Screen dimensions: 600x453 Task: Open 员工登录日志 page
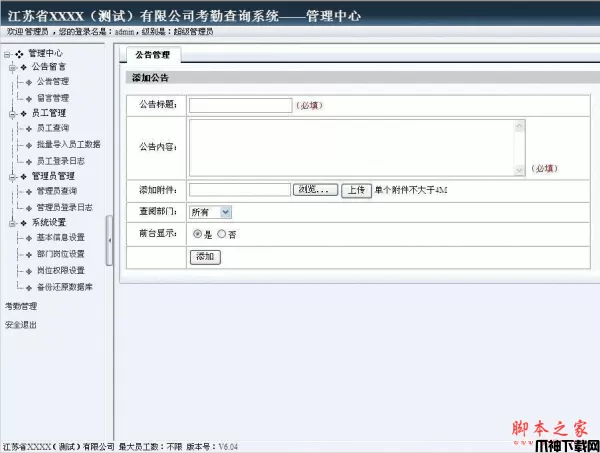(x=60, y=161)
